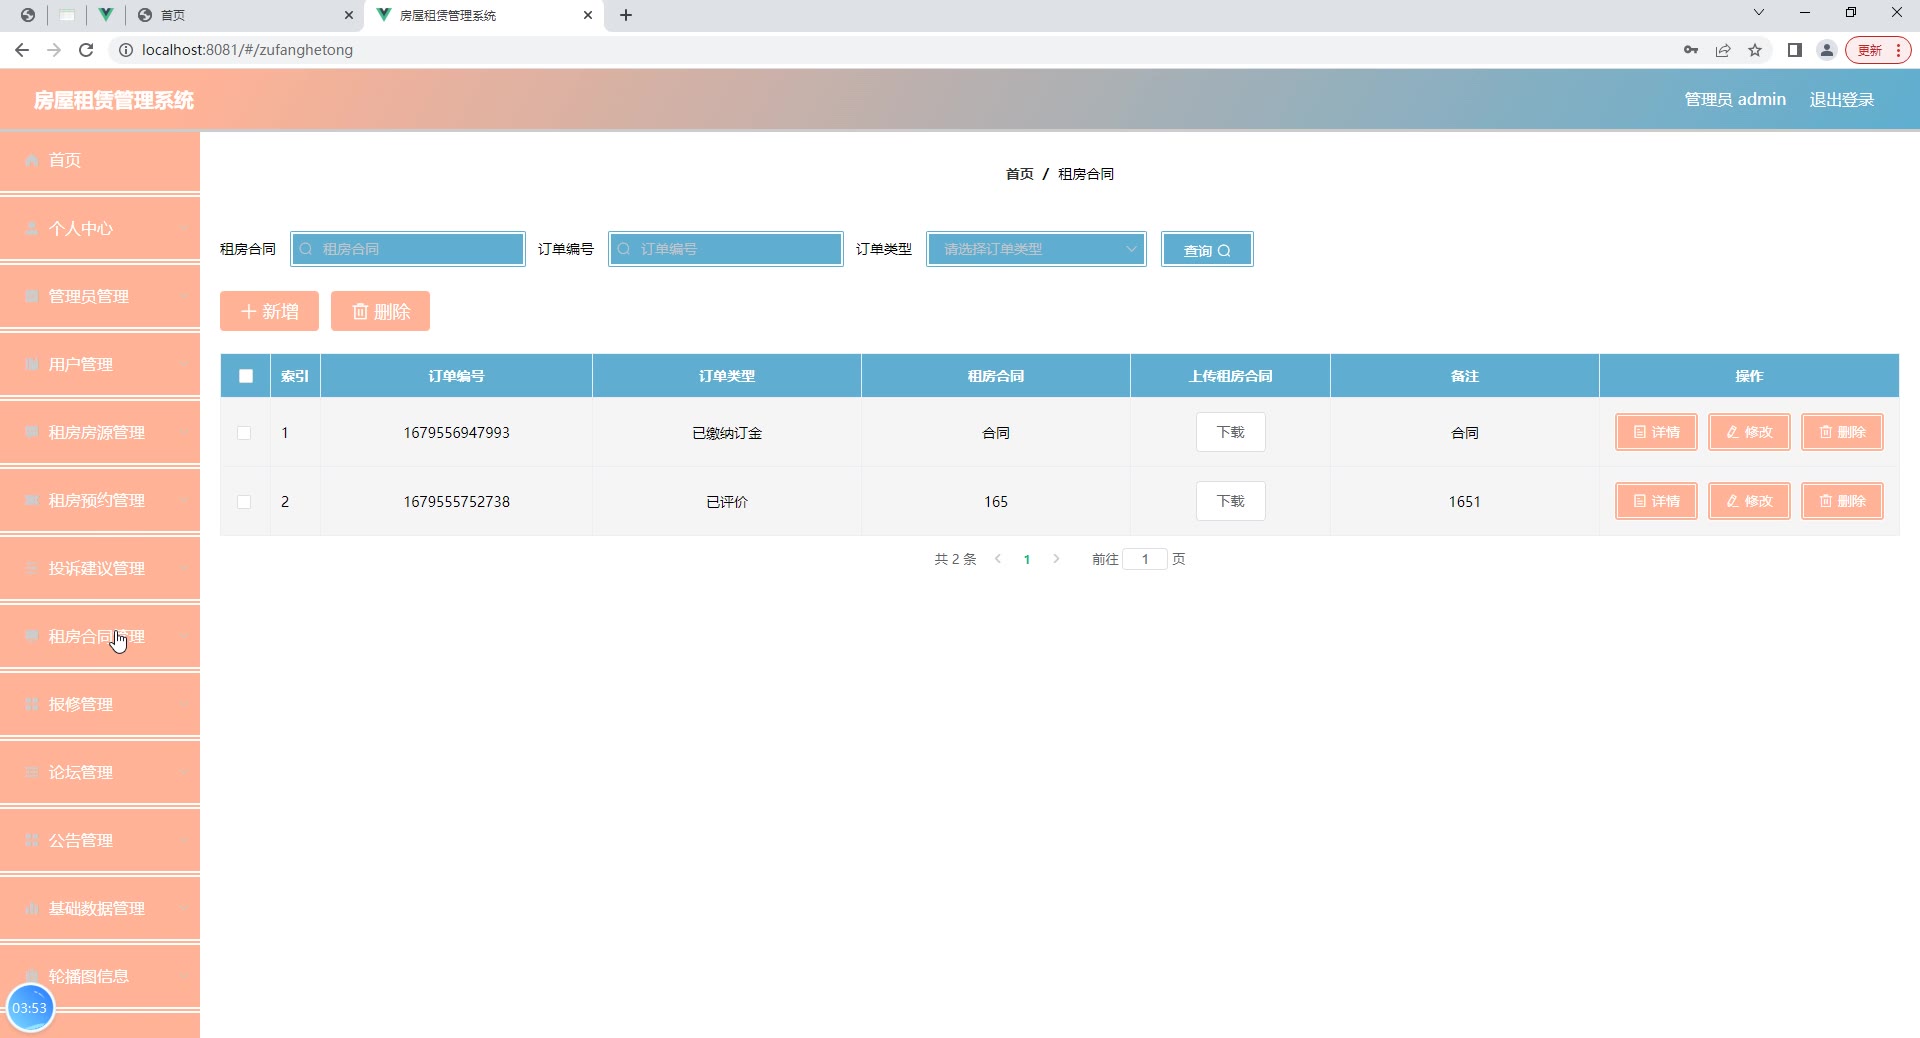Click the share page icon
Image resolution: width=1920 pixels, height=1038 pixels.
coord(1723,50)
